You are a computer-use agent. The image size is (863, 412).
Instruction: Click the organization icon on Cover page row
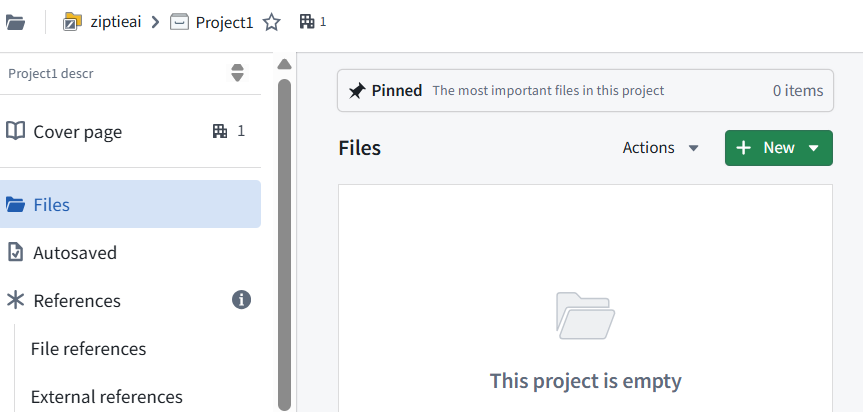[x=220, y=131]
